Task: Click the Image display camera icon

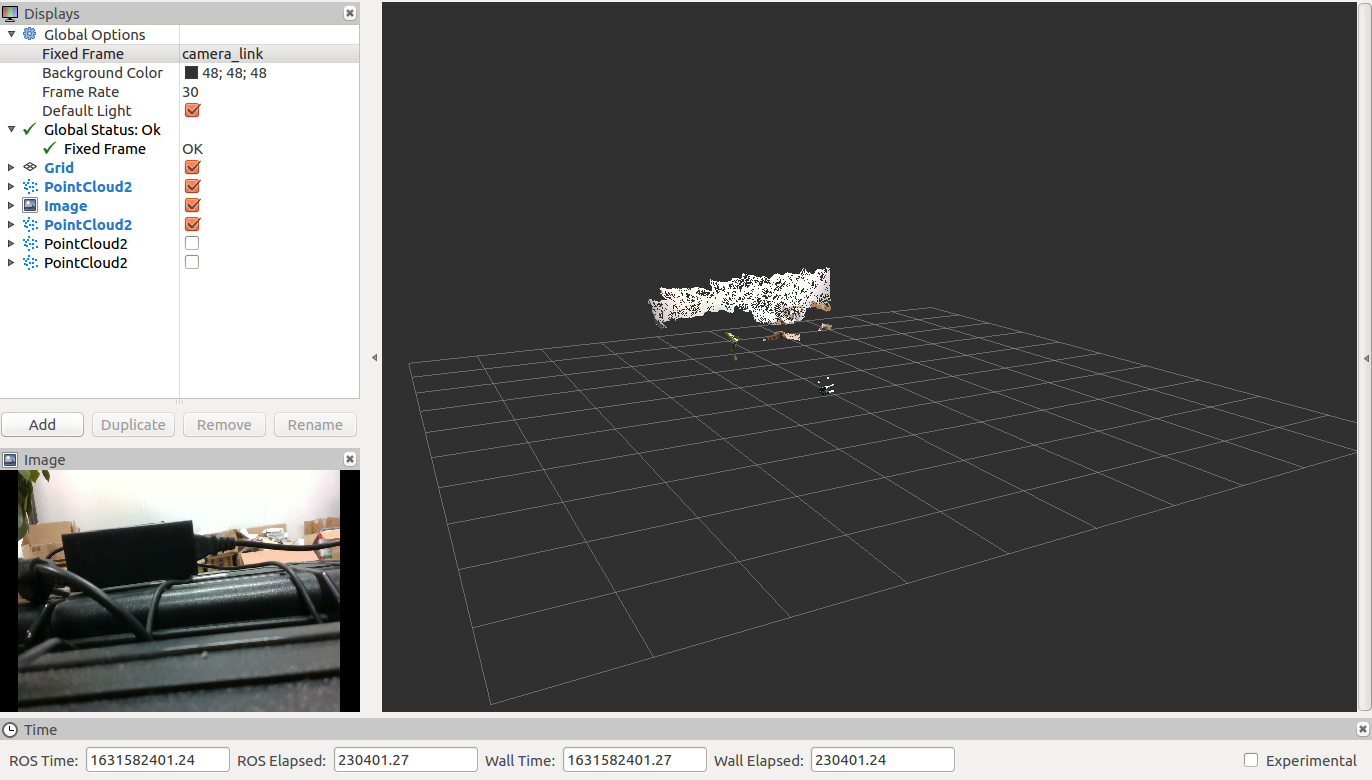Action: 30,205
